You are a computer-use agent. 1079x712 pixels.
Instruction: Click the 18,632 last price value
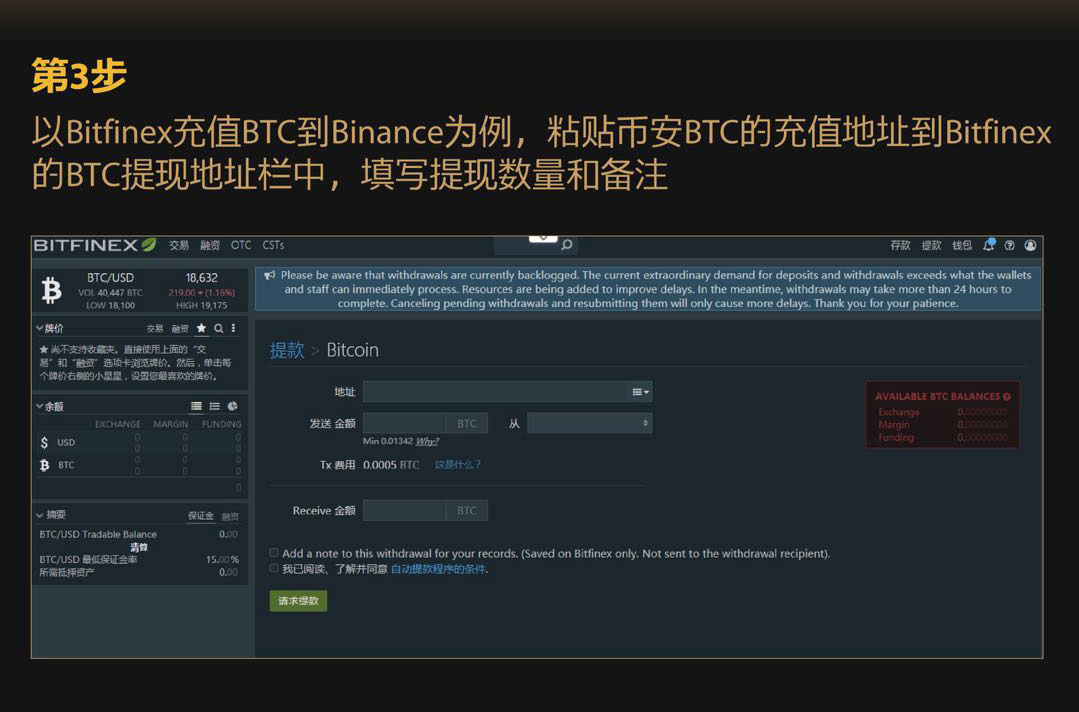pos(202,278)
